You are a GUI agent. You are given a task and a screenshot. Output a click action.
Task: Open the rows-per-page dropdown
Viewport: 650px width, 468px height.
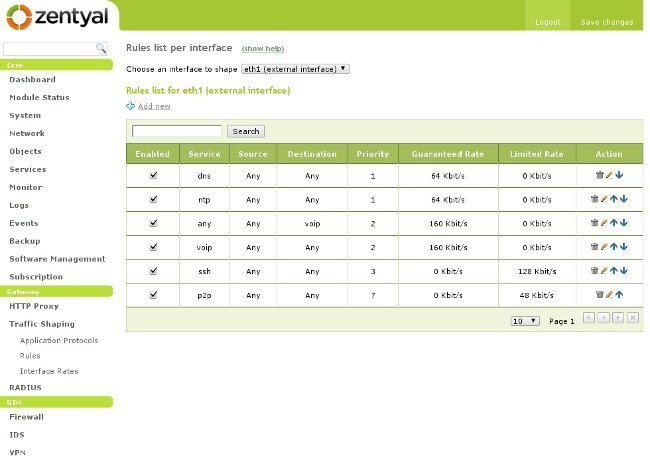pyautogui.click(x=525, y=321)
